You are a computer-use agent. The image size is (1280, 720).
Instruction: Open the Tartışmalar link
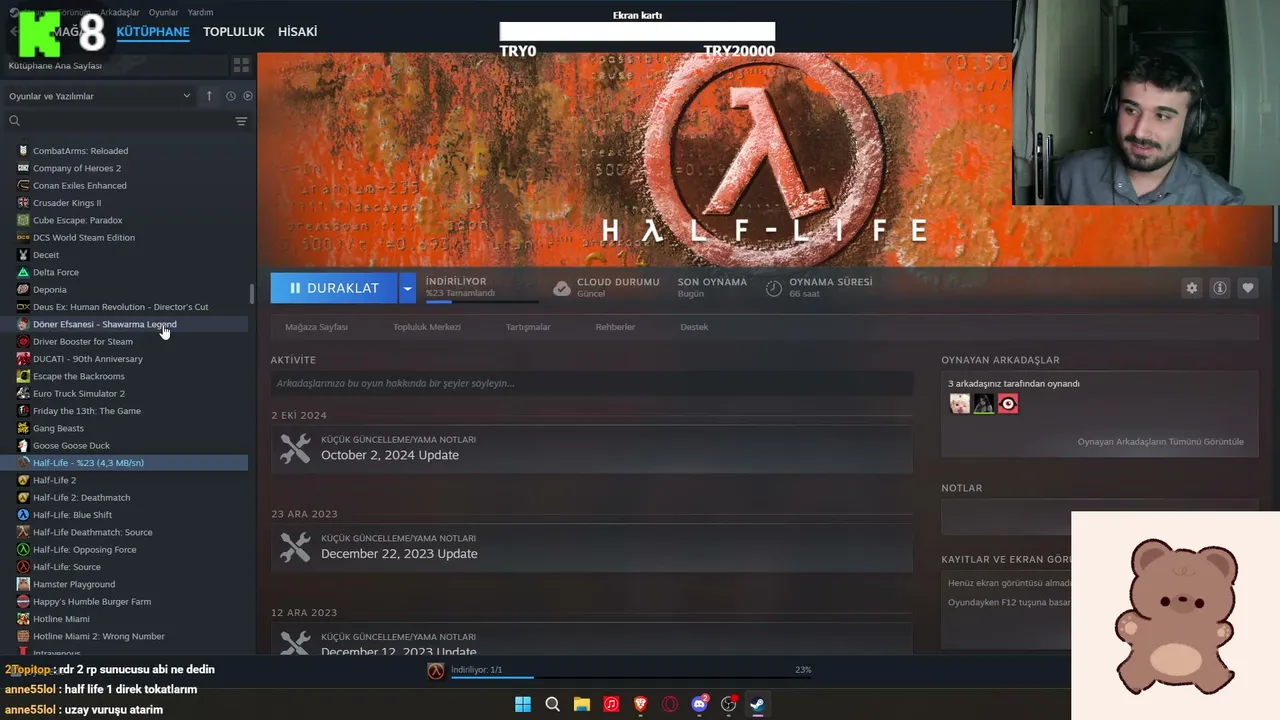click(x=528, y=327)
